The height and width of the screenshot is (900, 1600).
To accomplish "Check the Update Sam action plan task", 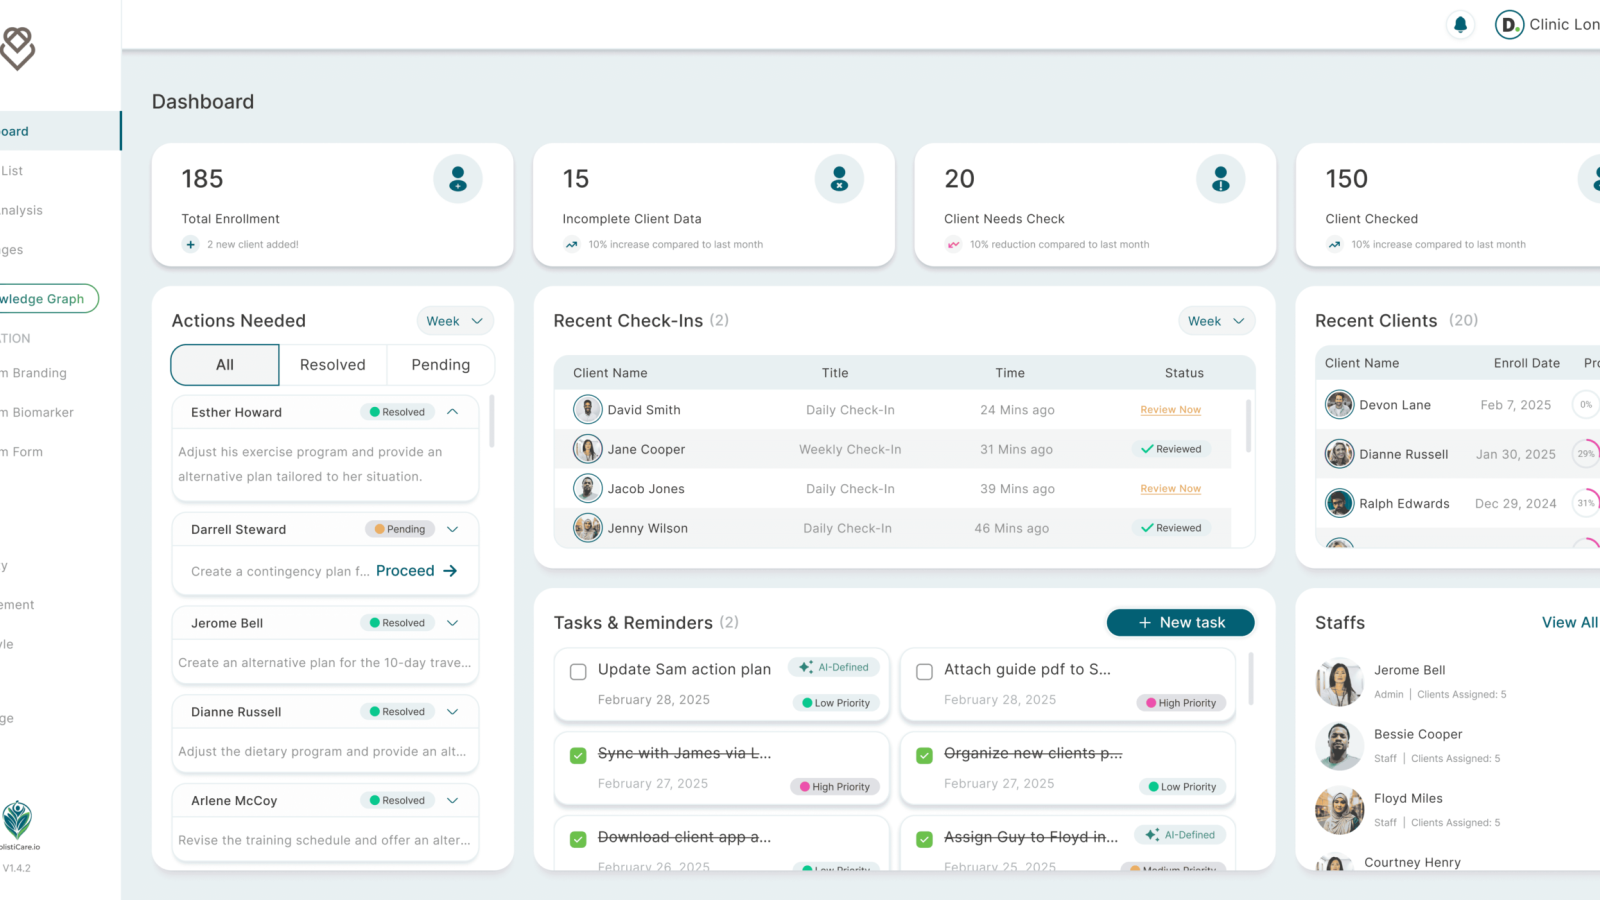I will pyautogui.click(x=578, y=672).
